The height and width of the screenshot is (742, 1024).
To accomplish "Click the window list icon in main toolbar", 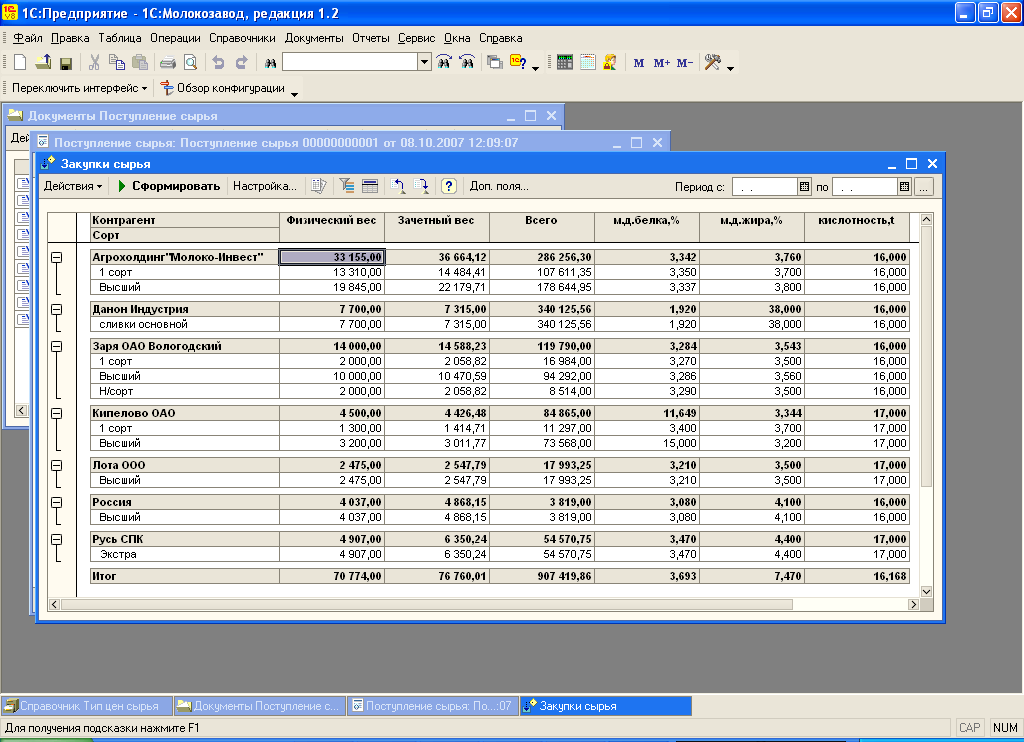I will pos(495,63).
